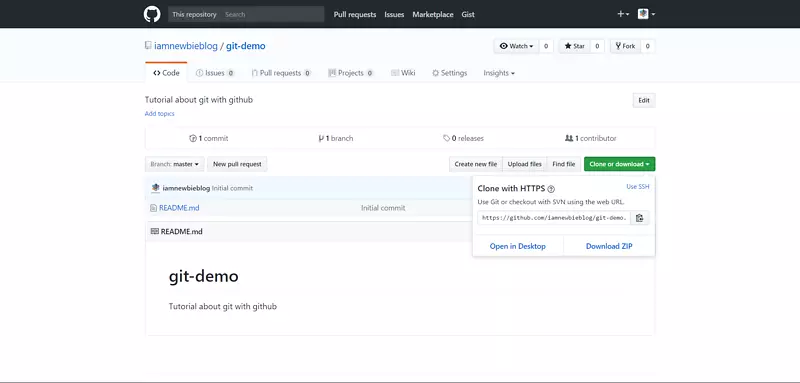This screenshot has height=383, width=800.
Task: Click the iamnewbieblog owner link
Action: click(186, 46)
